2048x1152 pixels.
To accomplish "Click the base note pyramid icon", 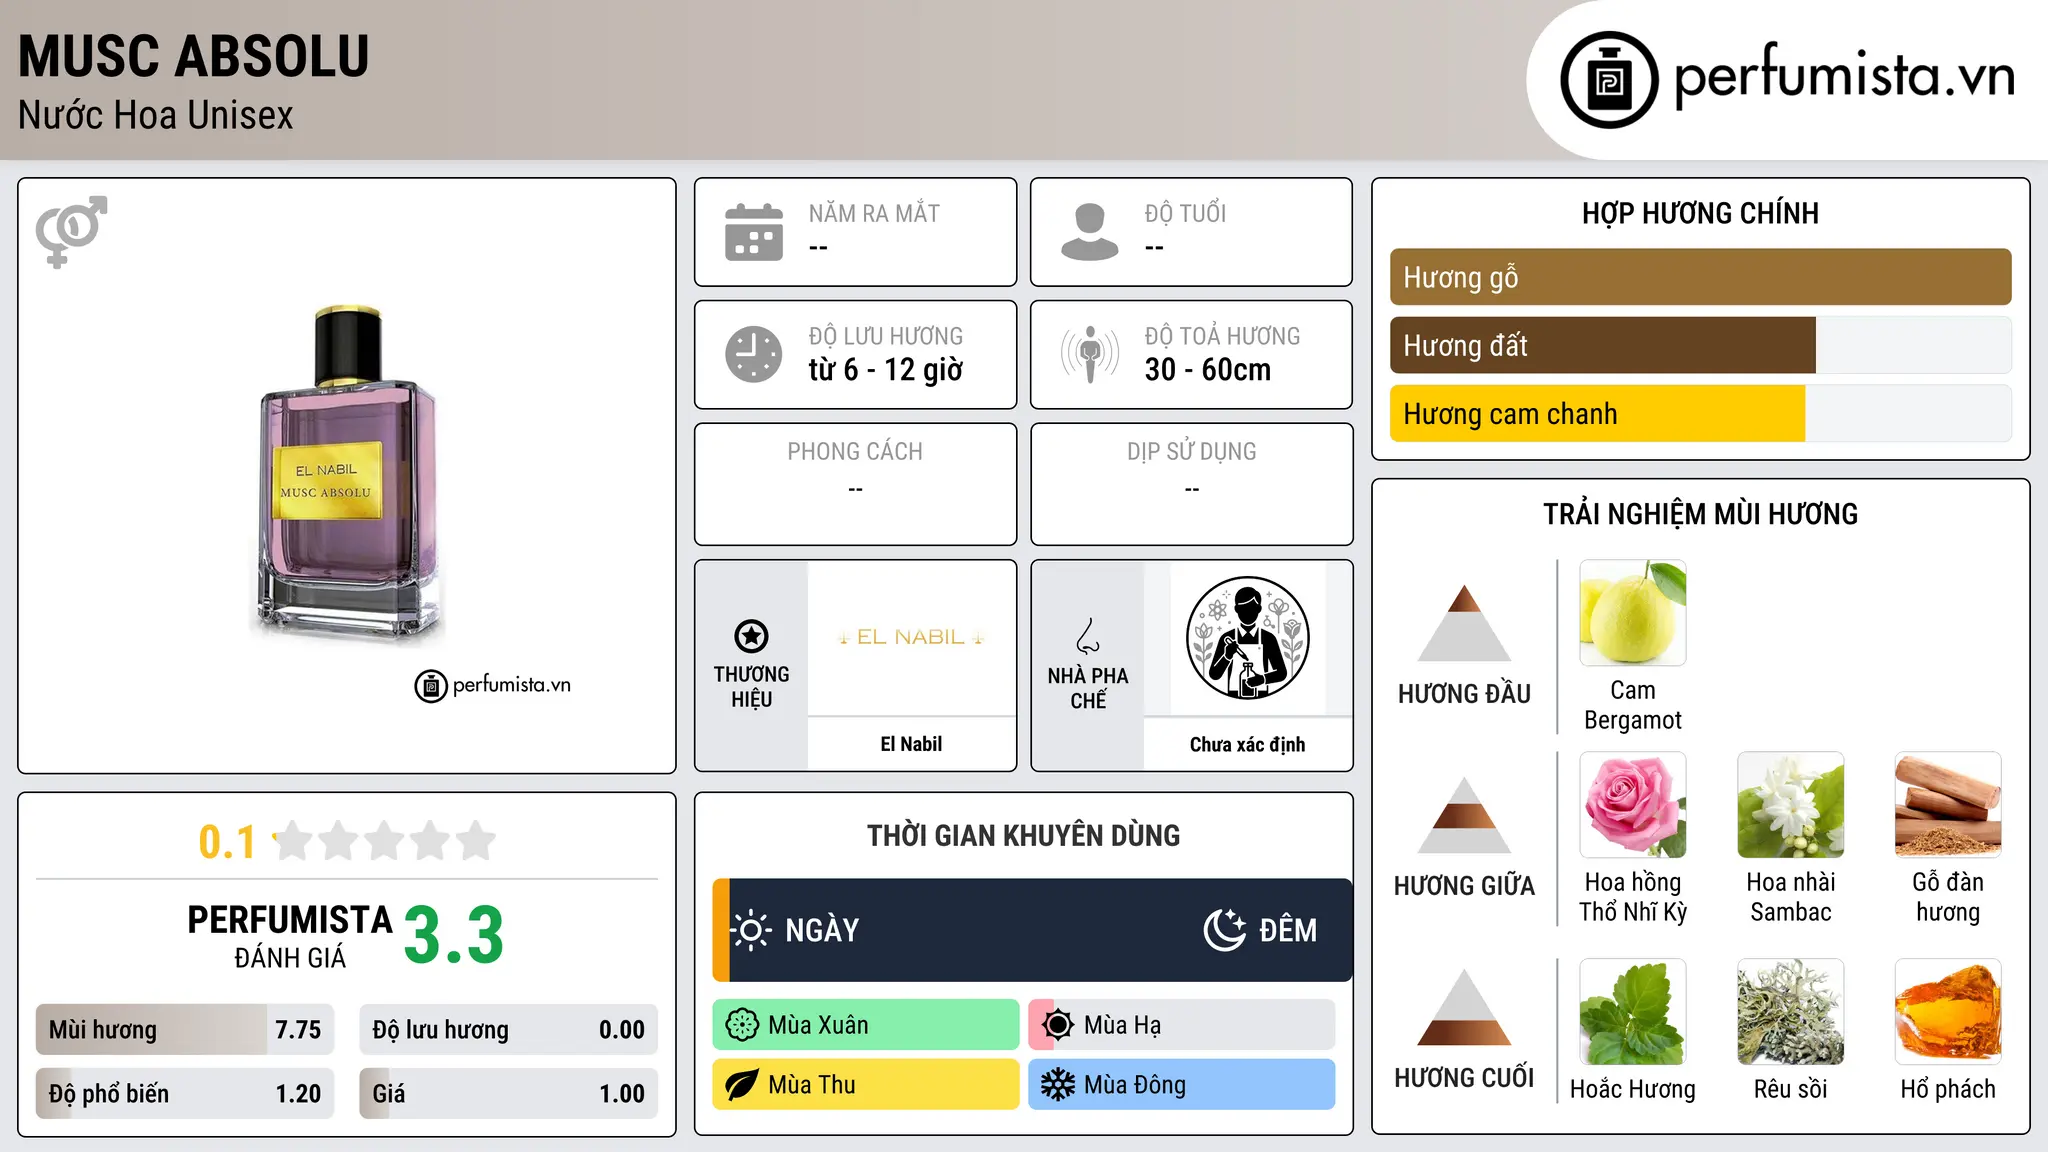I will [1464, 1007].
